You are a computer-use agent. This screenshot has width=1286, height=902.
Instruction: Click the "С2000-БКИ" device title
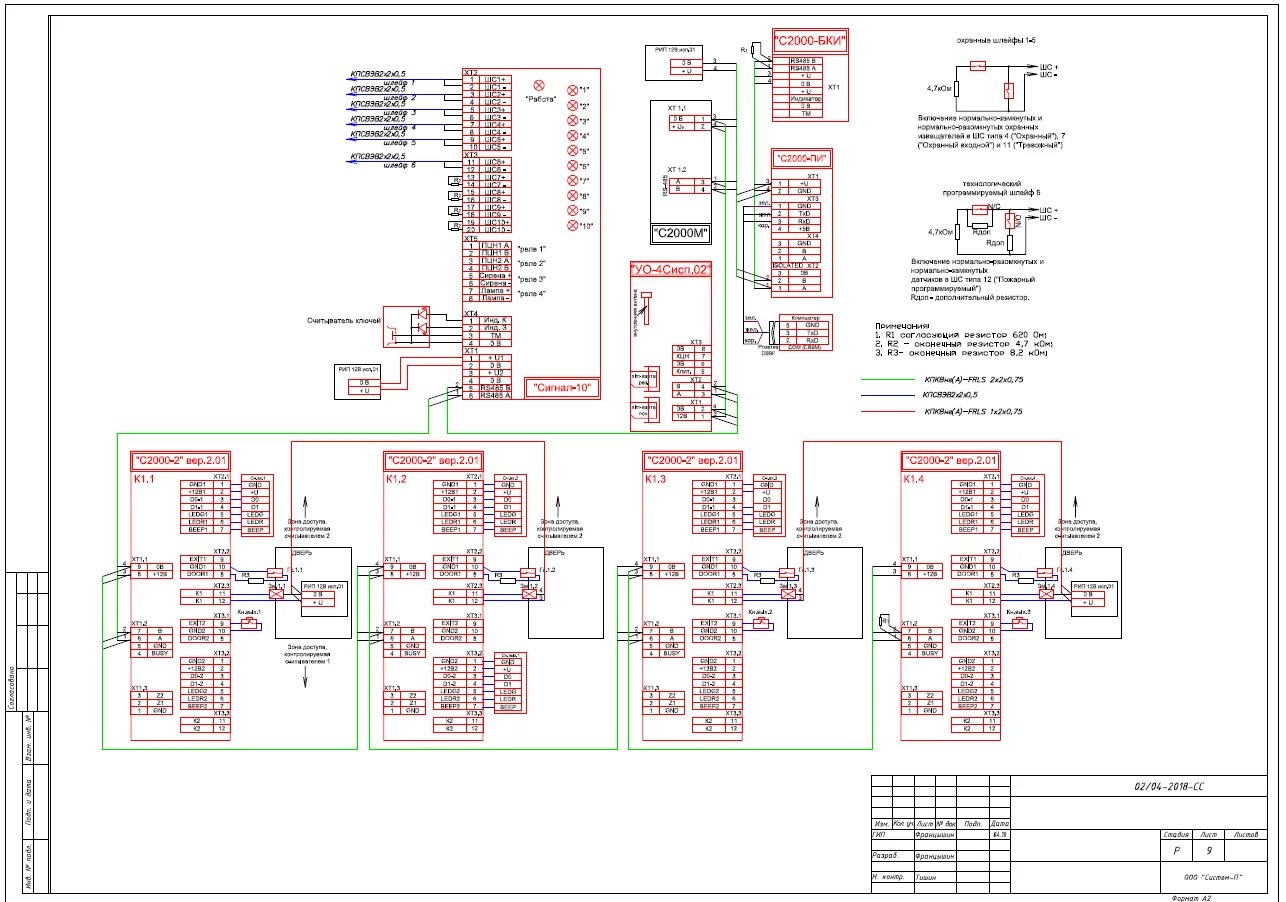tap(810, 41)
